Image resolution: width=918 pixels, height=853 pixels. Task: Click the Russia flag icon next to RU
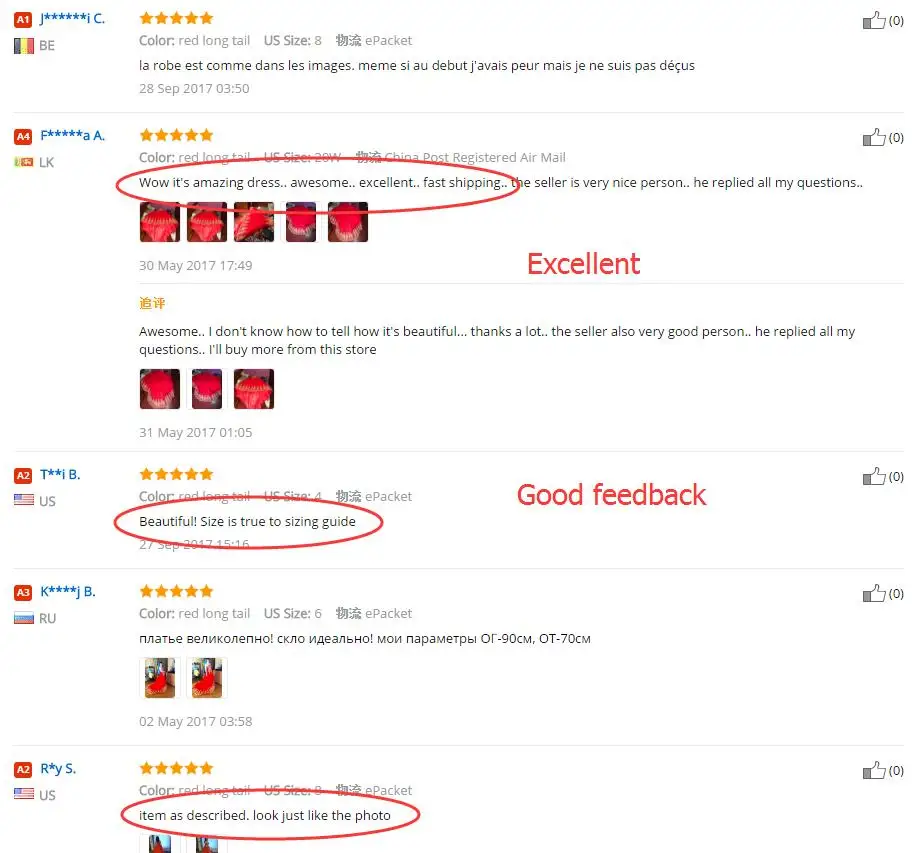[24, 618]
